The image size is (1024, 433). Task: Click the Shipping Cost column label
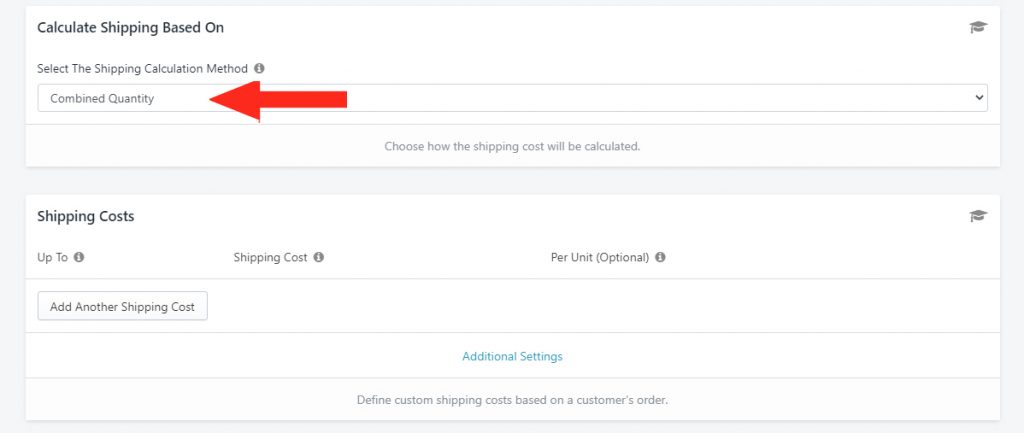[270, 257]
